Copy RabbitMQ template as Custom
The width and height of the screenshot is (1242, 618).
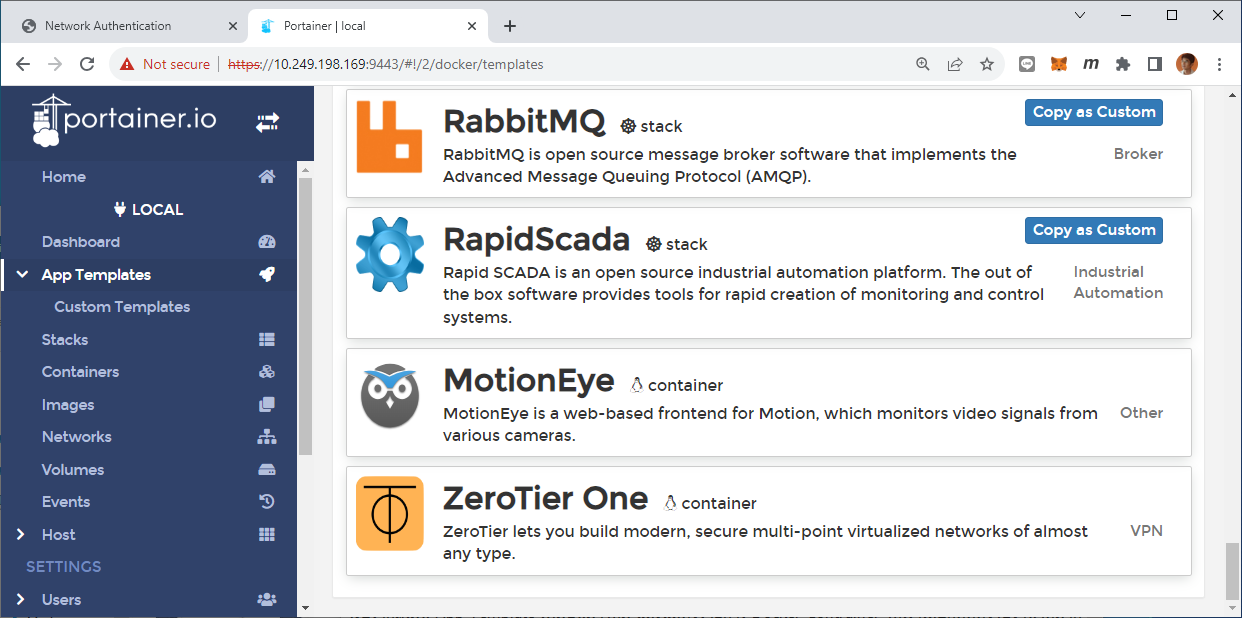click(1093, 112)
